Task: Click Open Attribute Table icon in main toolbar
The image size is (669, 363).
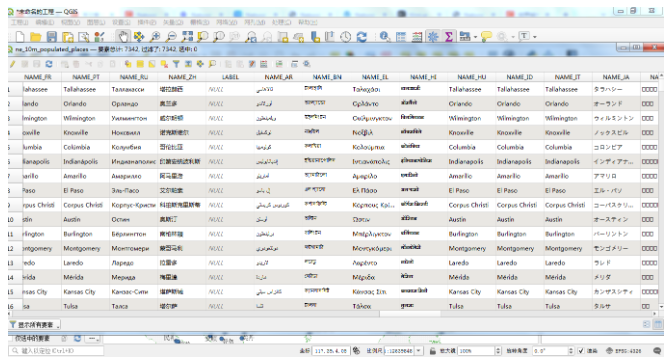Action: [401, 37]
